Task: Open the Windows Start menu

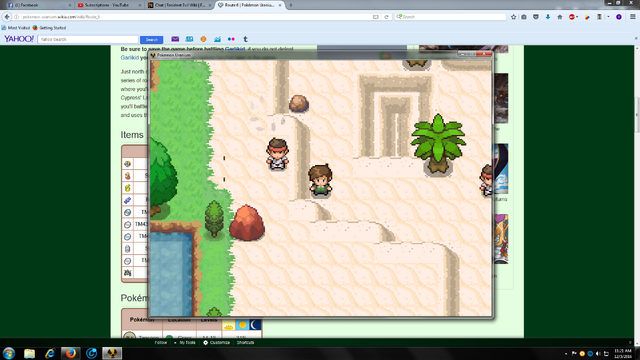Action: [x=9, y=353]
